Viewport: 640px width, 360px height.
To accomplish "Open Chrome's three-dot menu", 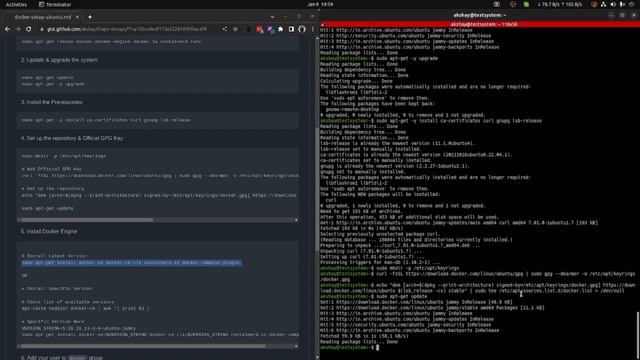I will tap(313, 29).
